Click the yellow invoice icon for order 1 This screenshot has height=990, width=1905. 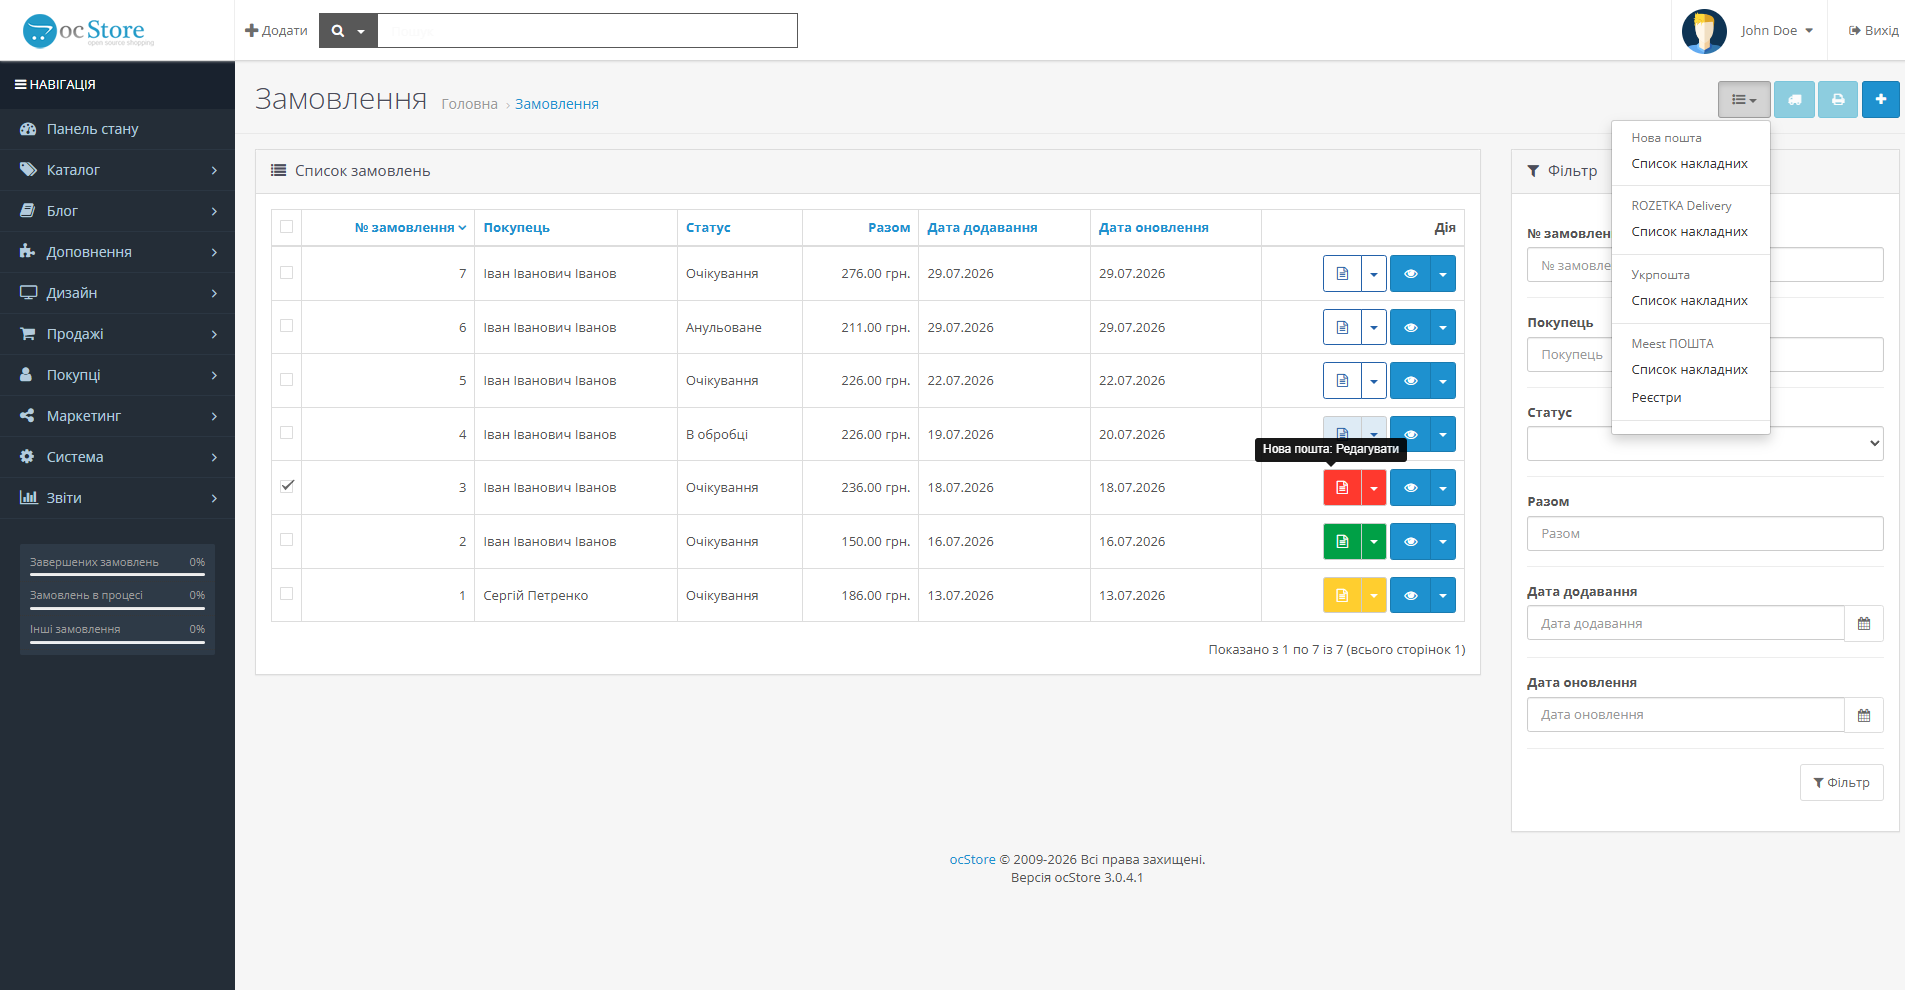click(1342, 596)
